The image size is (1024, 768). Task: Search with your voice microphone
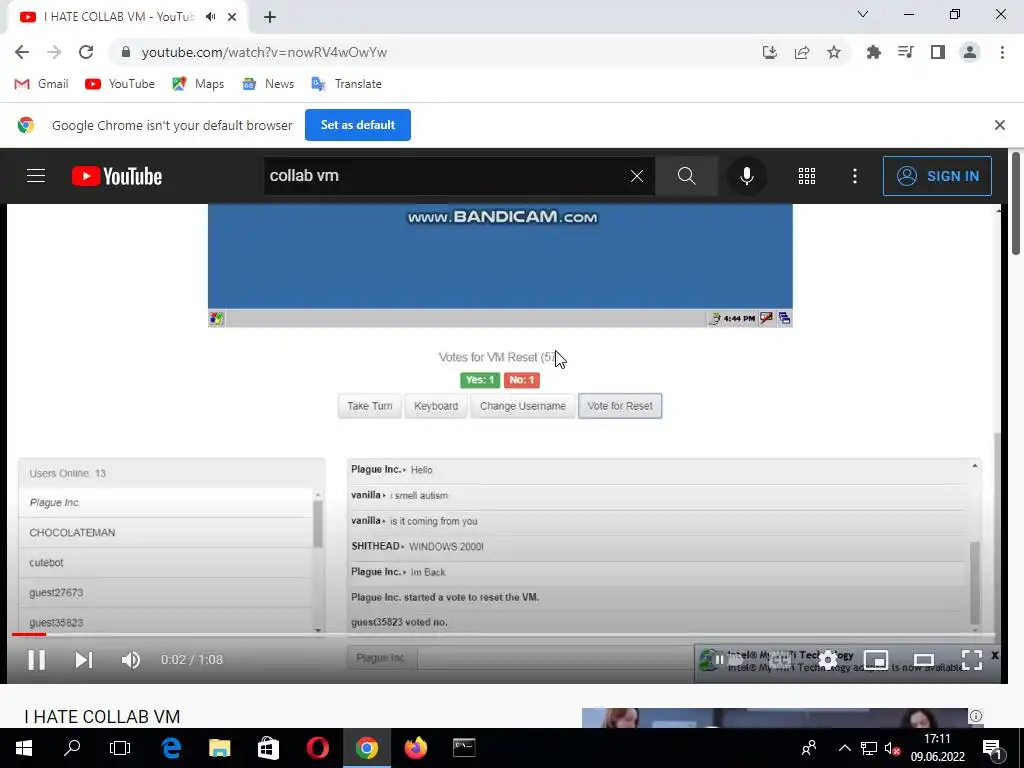[x=746, y=176]
